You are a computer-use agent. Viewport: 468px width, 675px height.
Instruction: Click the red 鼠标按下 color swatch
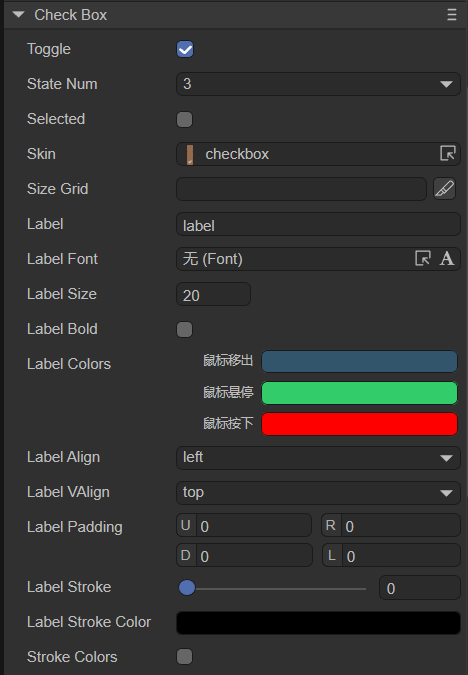point(360,424)
